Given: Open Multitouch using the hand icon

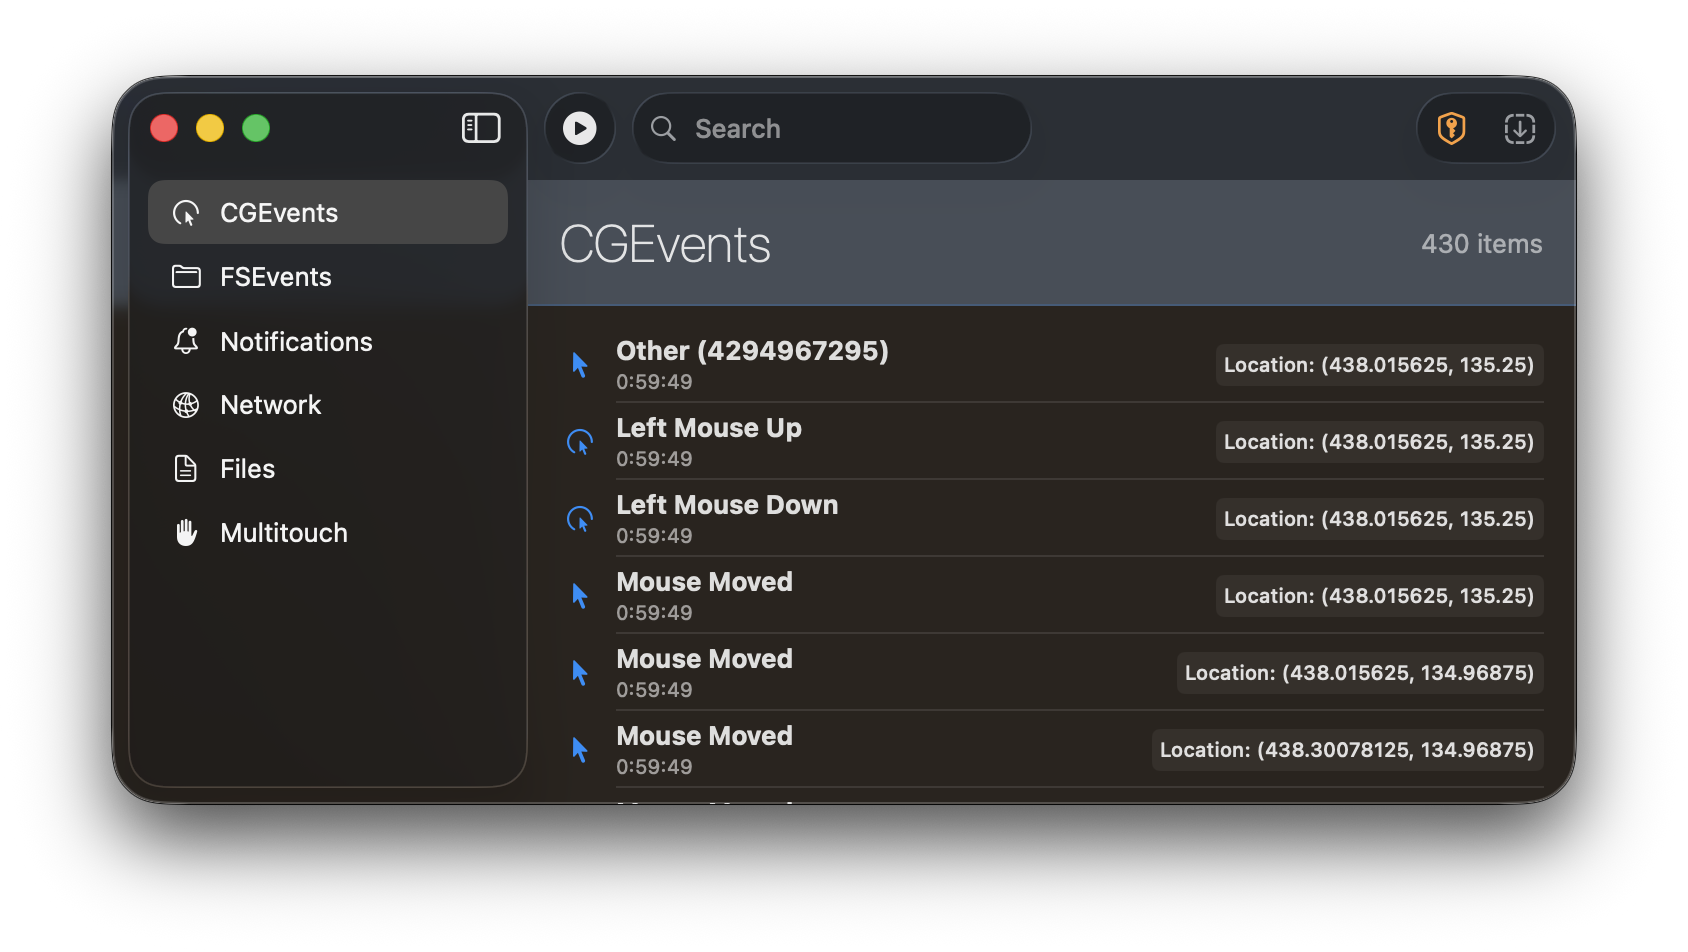Looking at the screenshot, I should coord(186,532).
